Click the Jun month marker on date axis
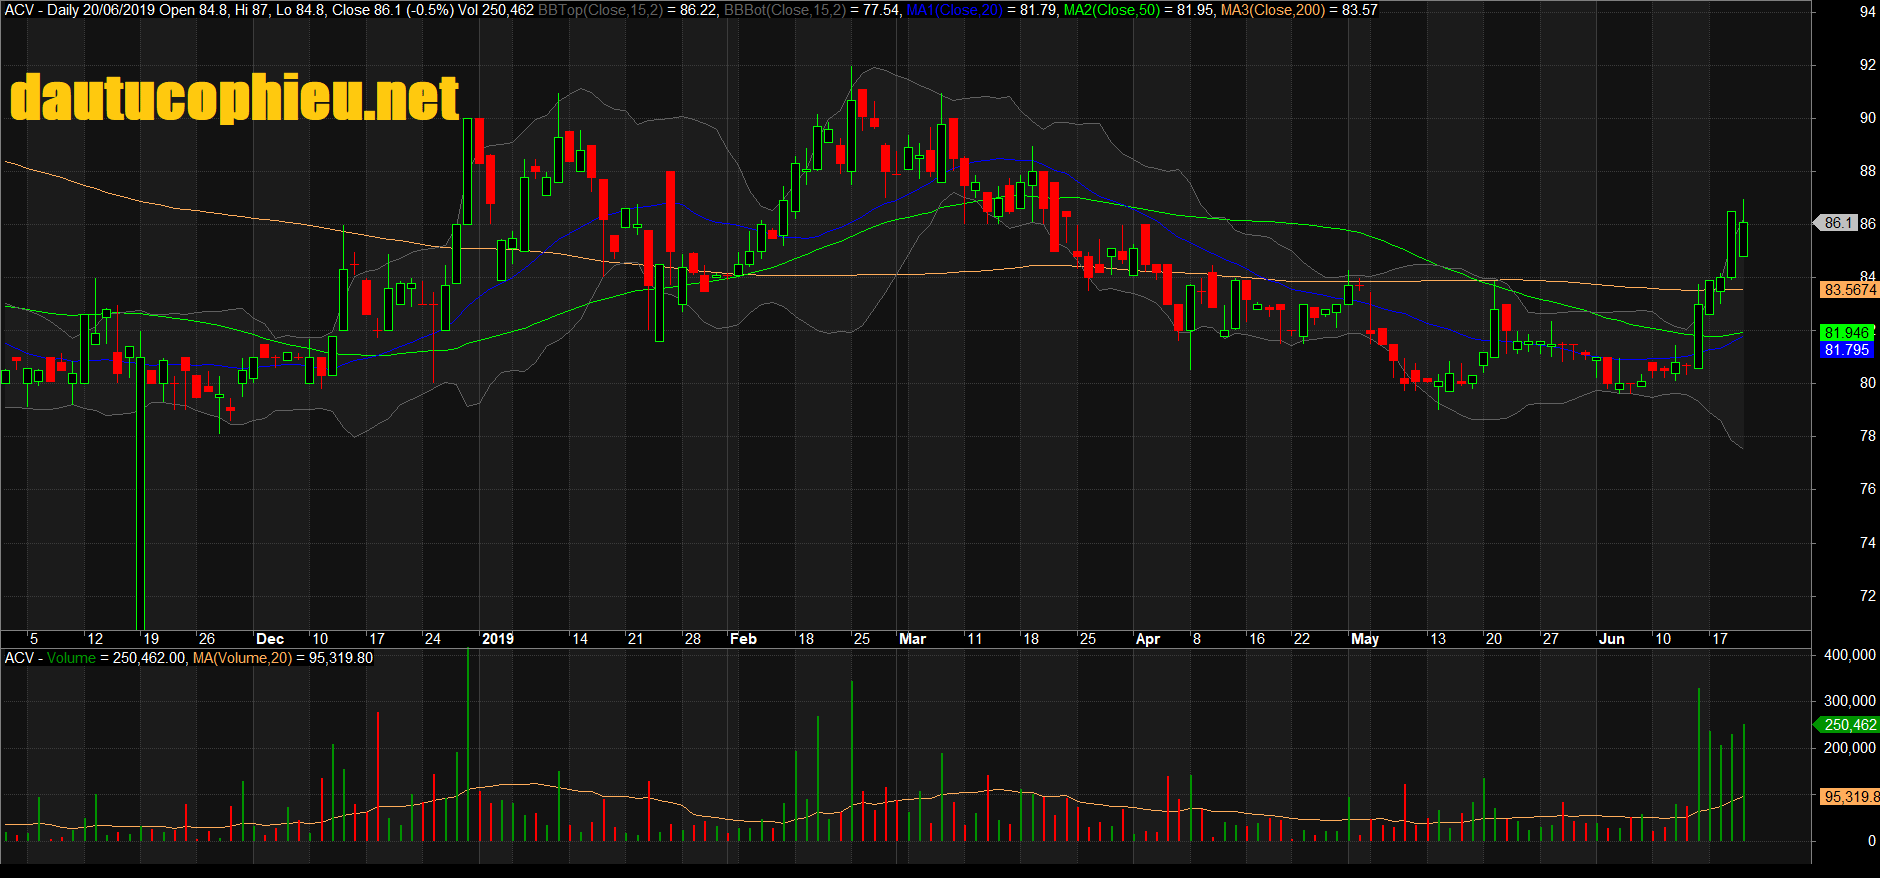Image resolution: width=1880 pixels, height=878 pixels. [x=1611, y=639]
